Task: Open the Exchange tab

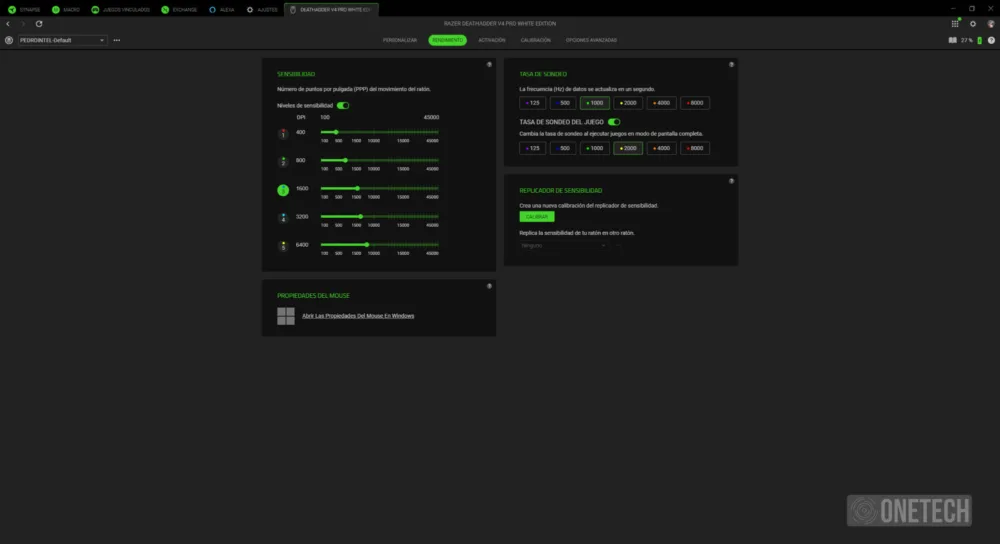Action: 179,10
